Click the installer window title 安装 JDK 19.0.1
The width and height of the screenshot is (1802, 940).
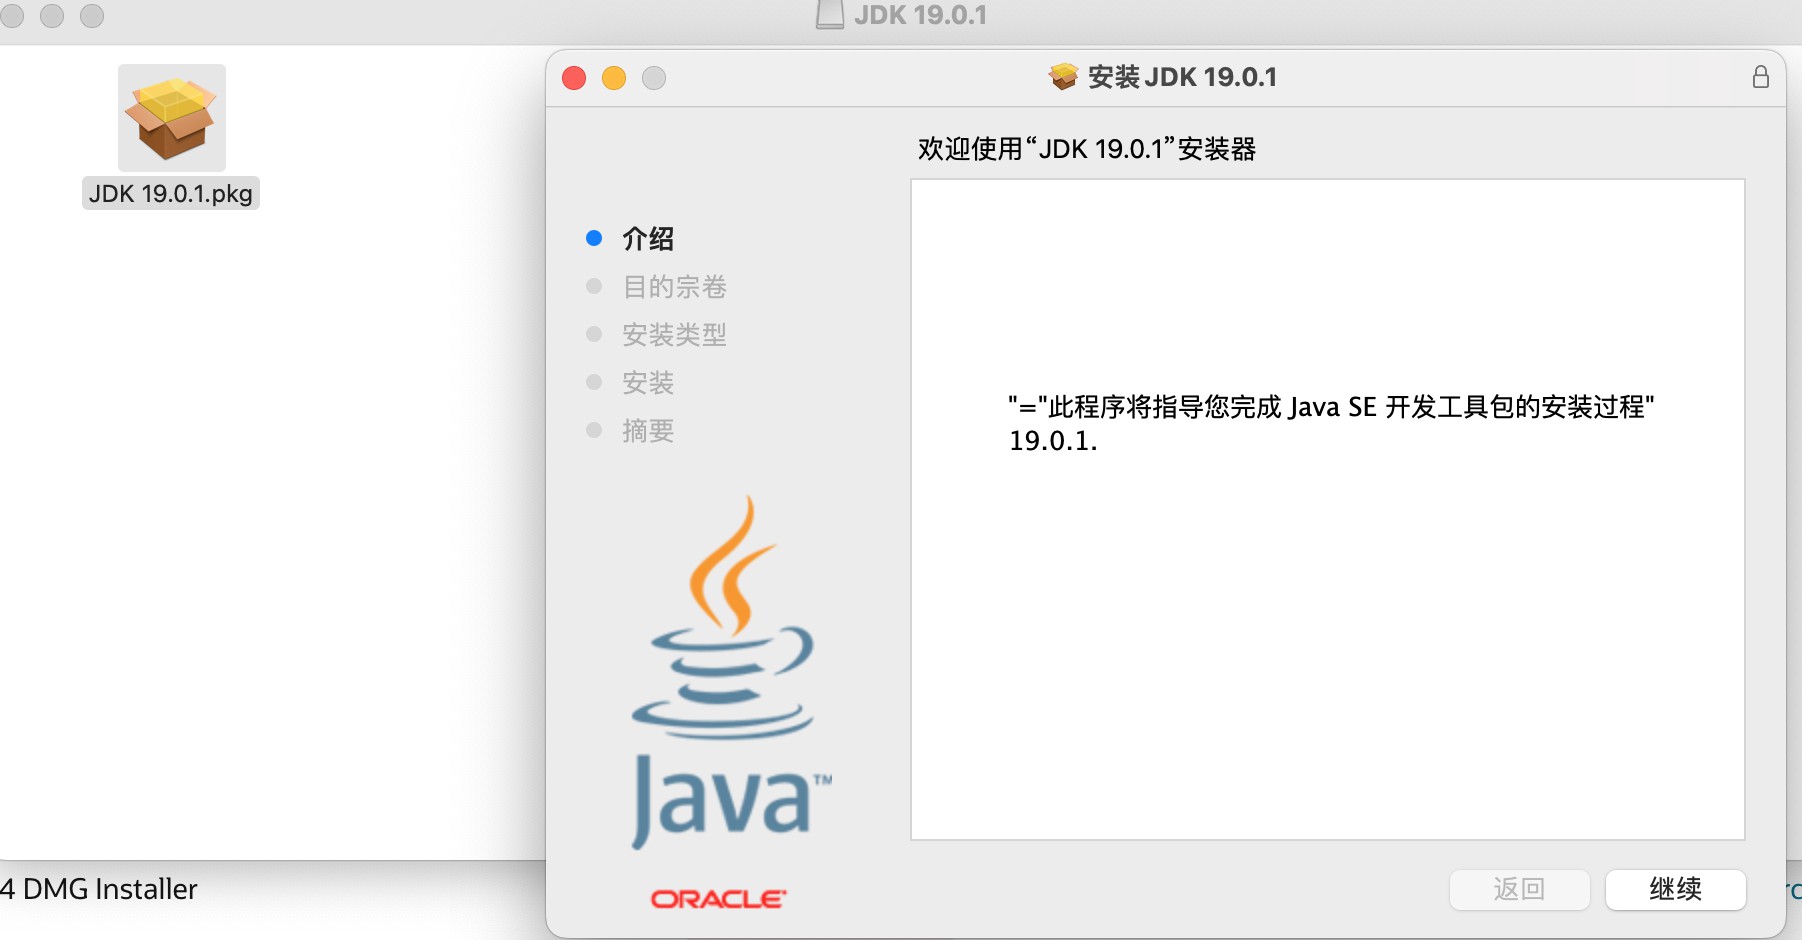tap(1182, 77)
